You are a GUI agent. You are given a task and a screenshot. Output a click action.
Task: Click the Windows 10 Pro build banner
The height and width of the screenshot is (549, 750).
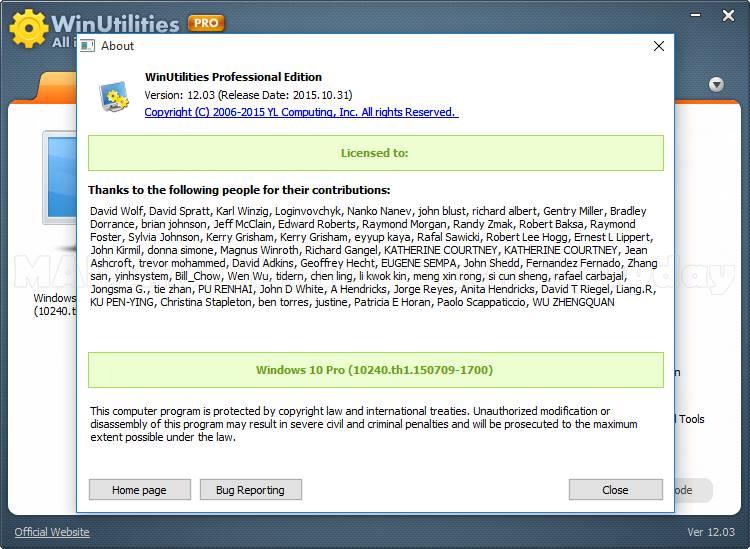[x=375, y=370]
